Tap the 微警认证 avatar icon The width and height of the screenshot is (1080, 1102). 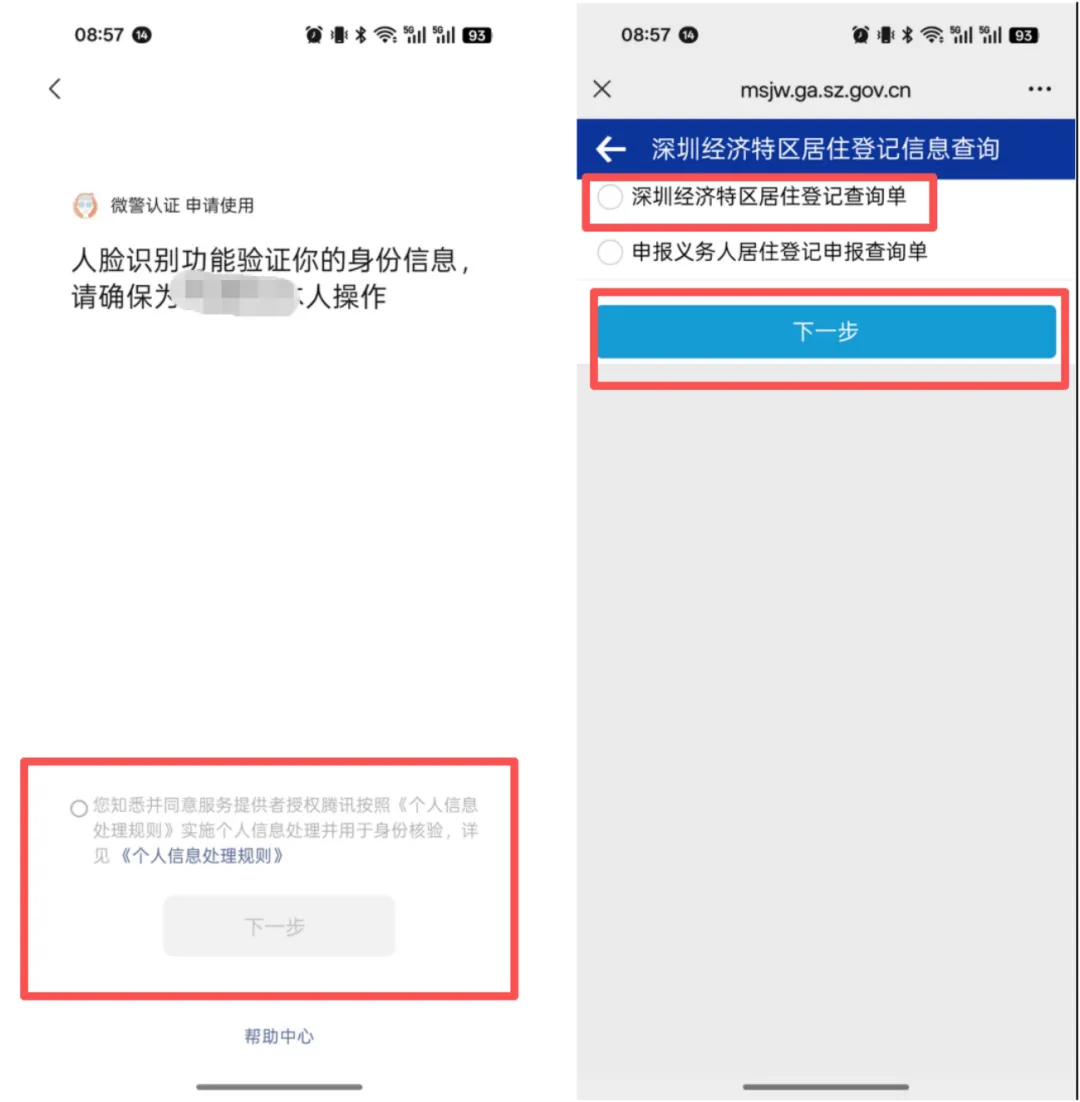pyautogui.click(x=85, y=205)
